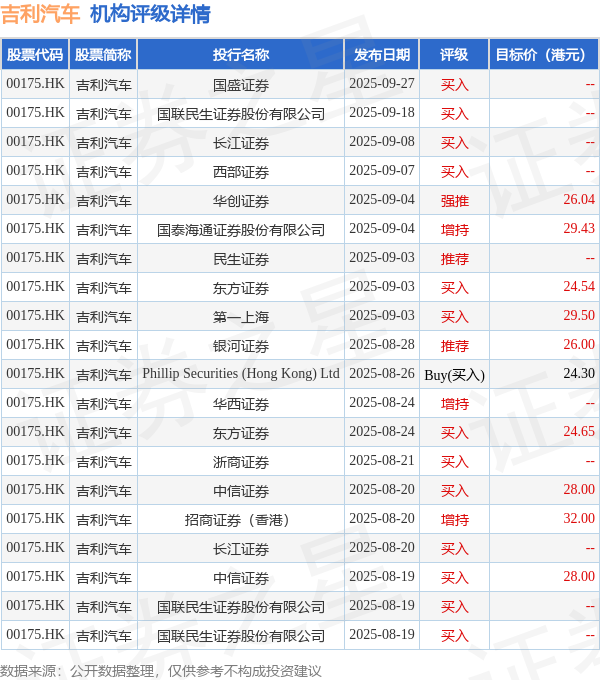Viewport: 600px width, 680px height.
Task: Click 买入 rating in 国盛证券 row
Action: click(455, 85)
